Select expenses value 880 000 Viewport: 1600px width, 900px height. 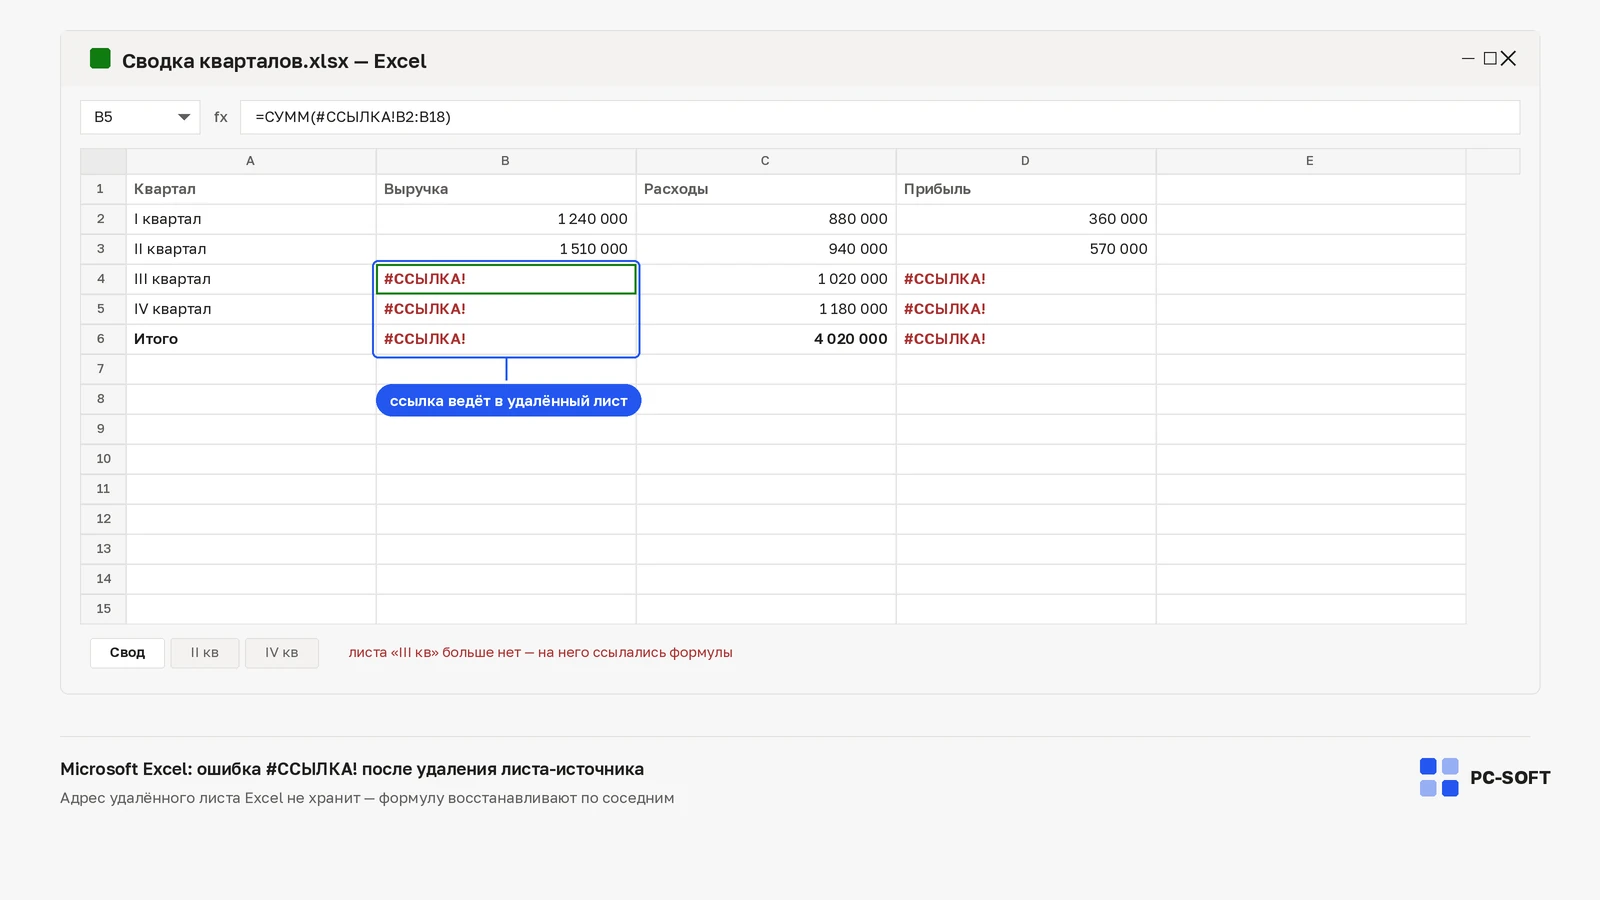click(766, 219)
